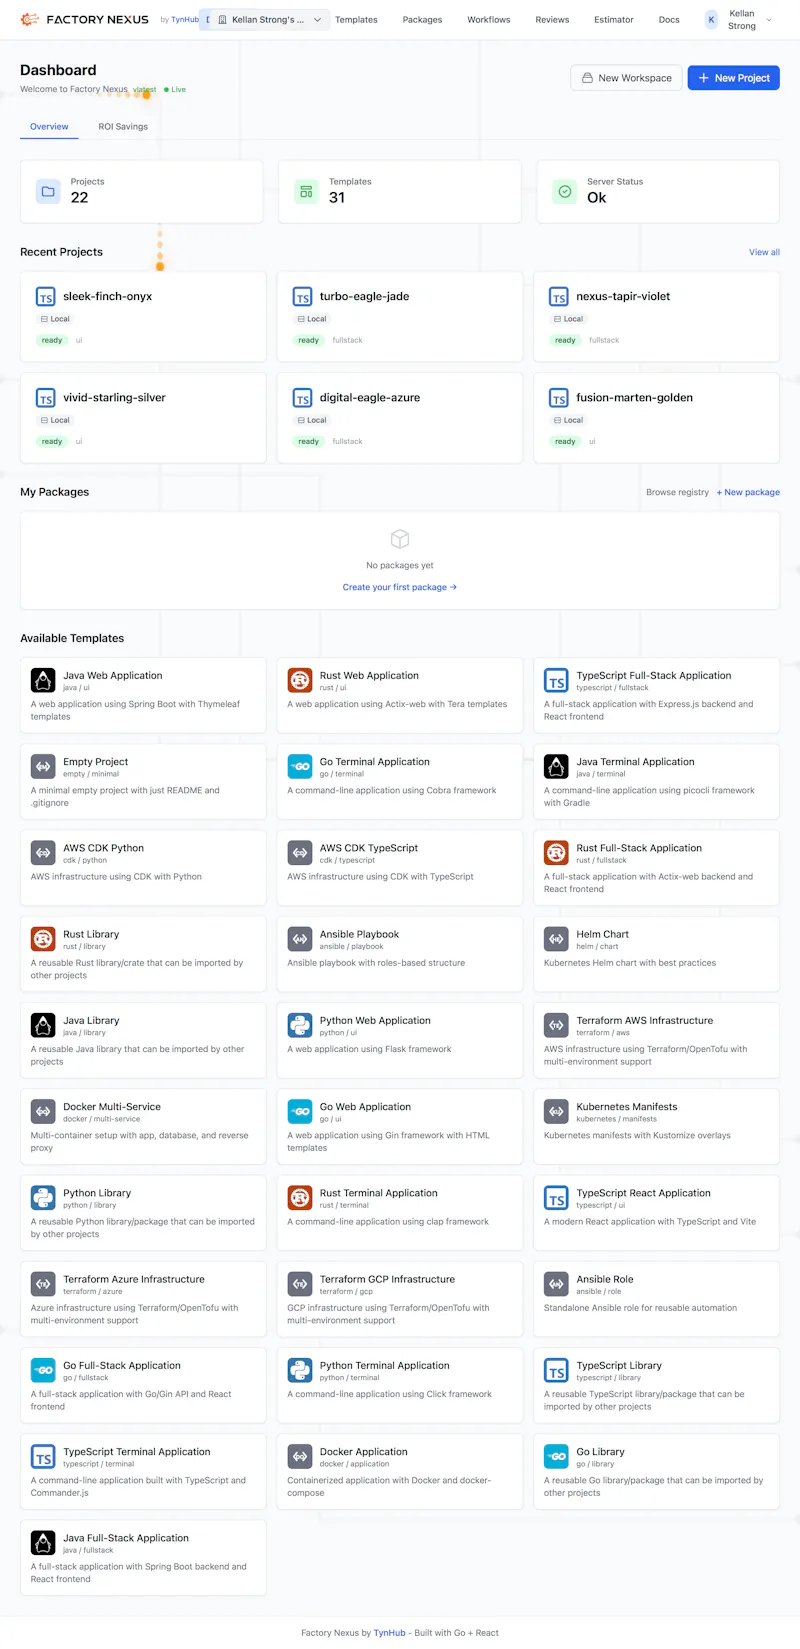Click the Rust Full-Stack Application icon
This screenshot has width=800, height=1649.
pyautogui.click(x=556, y=853)
